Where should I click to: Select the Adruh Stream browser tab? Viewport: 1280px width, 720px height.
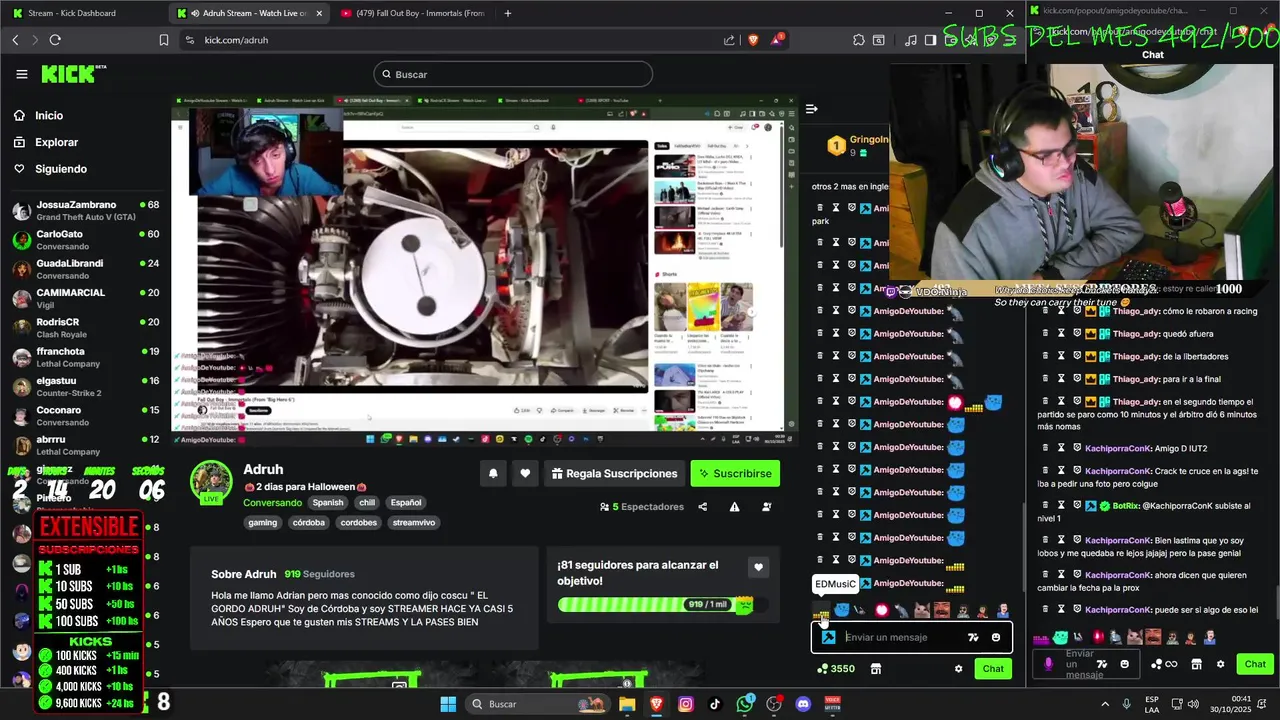[250, 13]
